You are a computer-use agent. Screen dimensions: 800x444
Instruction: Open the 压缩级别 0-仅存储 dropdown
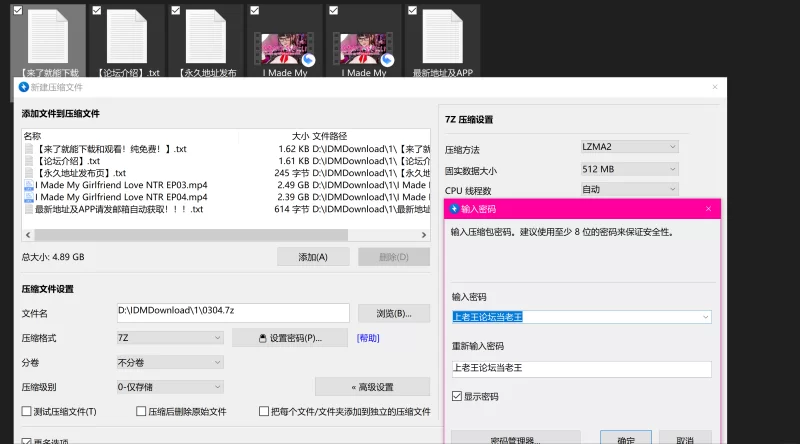pos(170,387)
